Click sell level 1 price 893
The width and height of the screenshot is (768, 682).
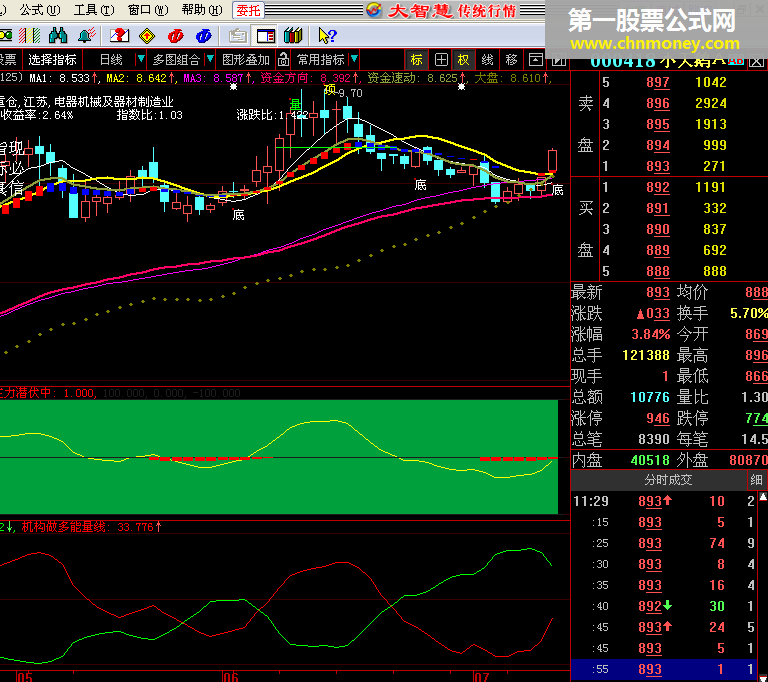(657, 167)
